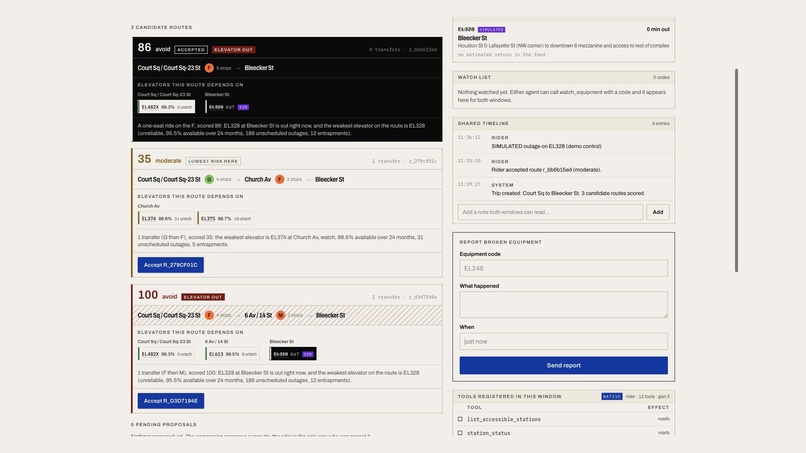
Task: Click the 0 min out label
Action: (x=658, y=29)
